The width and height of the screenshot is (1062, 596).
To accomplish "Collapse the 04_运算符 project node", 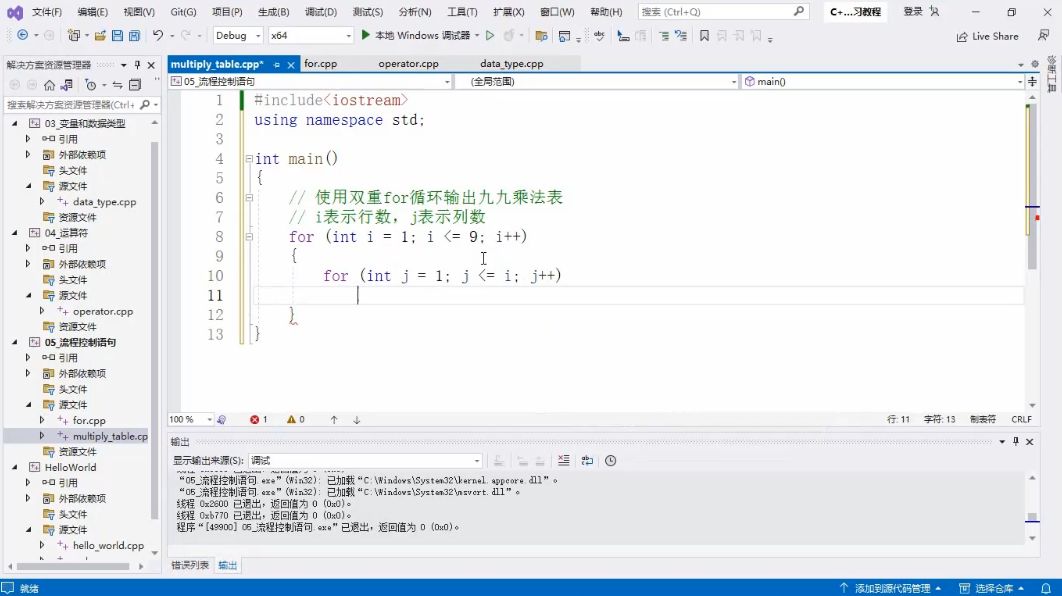I will pos(14,232).
